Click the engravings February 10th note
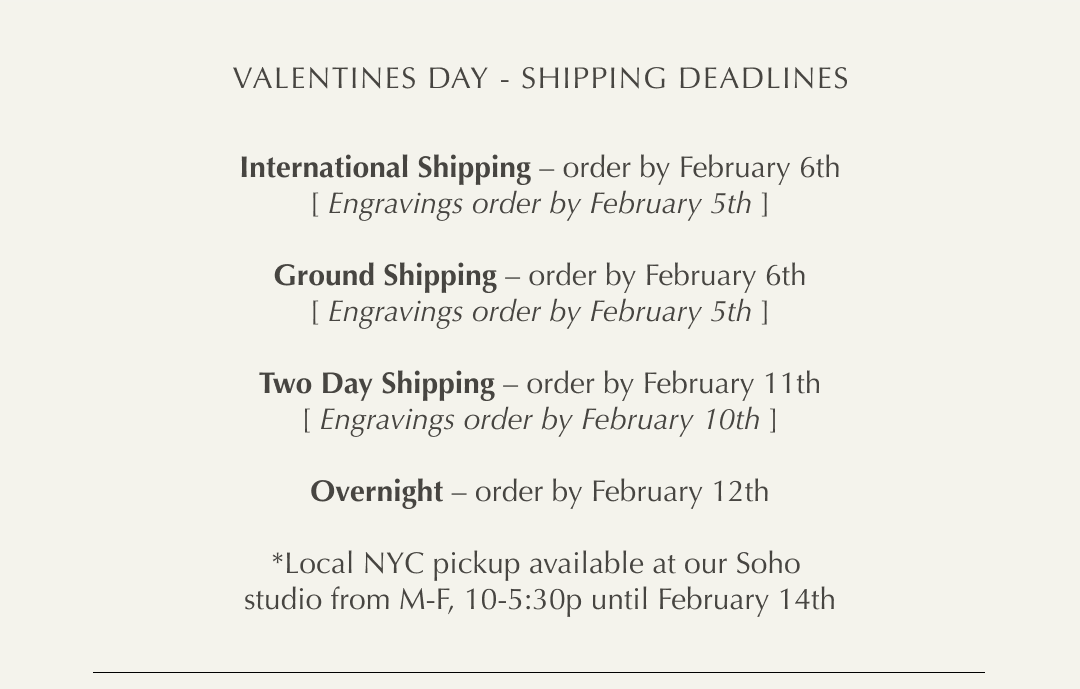 click(539, 420)
